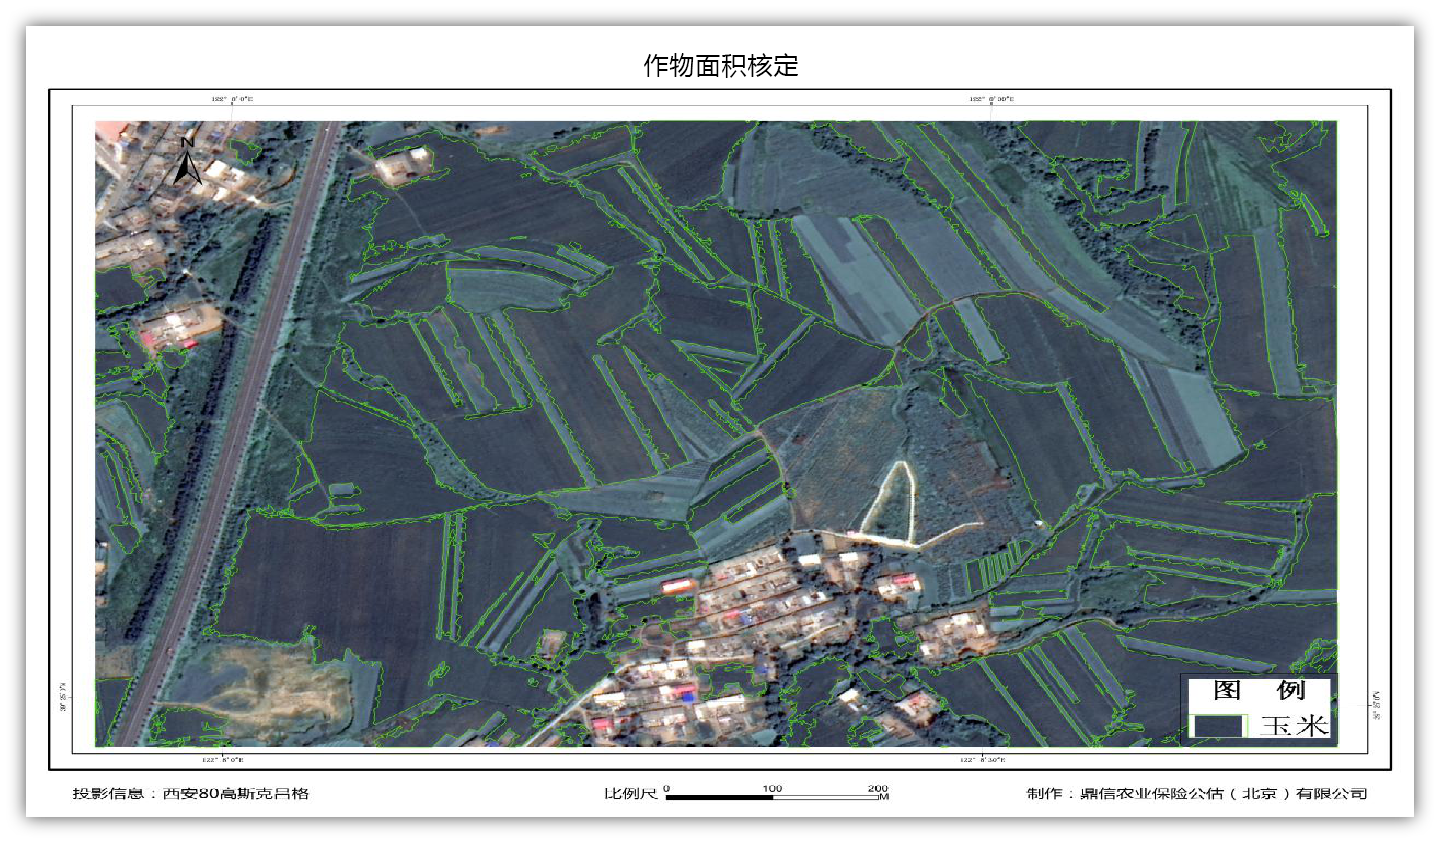Screen dimensions: 1441x845
Task: Click the 图例 legend header
Action: [1259, 690]
